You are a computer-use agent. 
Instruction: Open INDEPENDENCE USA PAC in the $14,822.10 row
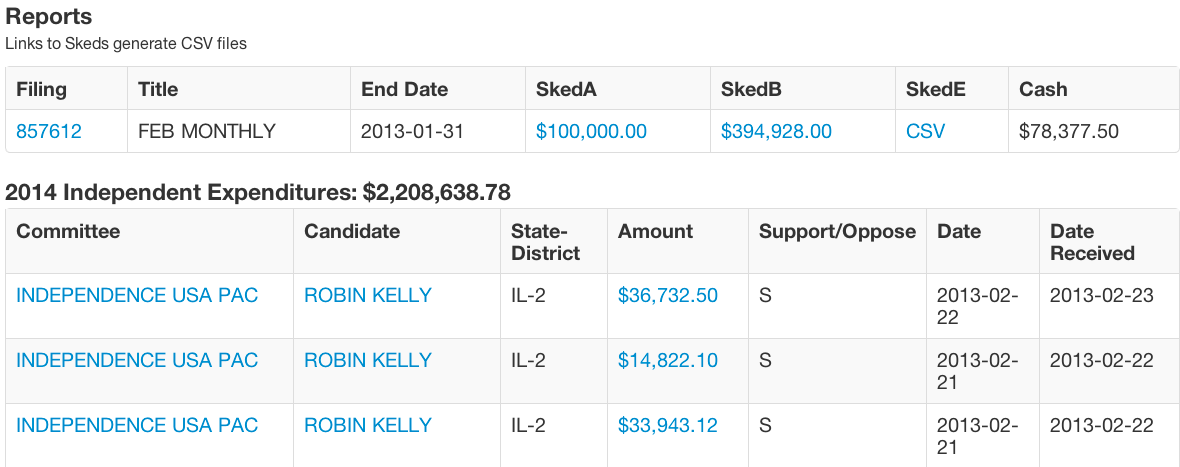(137, 360)
